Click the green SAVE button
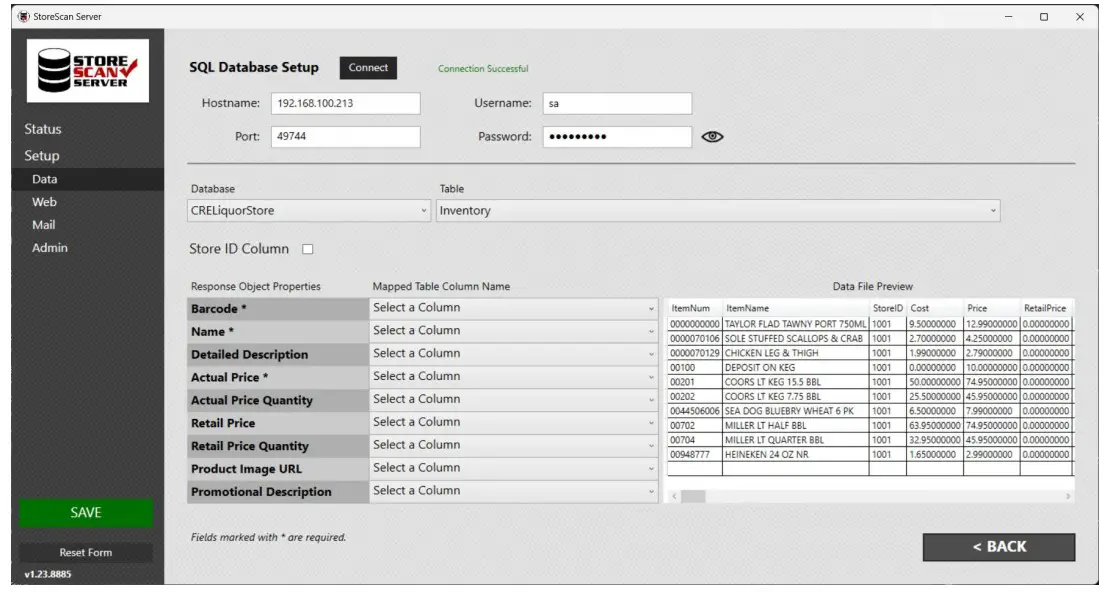The width and height of the screenshot is (1109, 592). click(86, 513)
